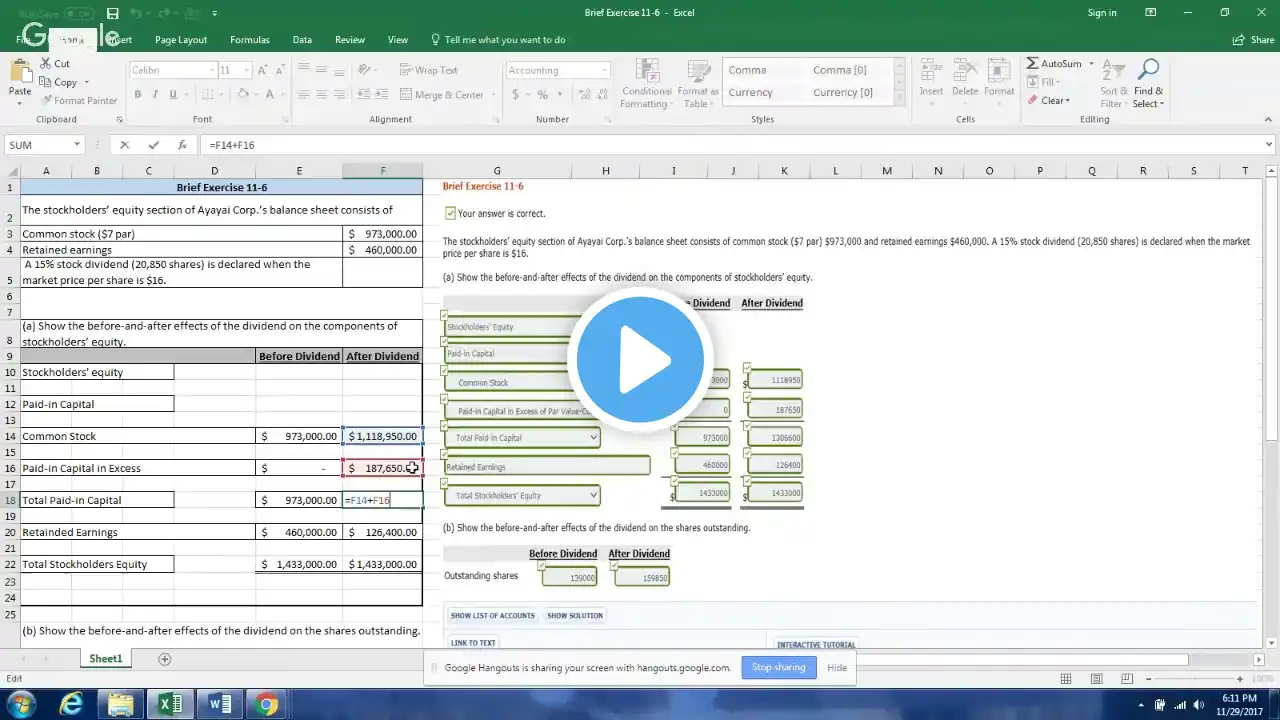1280x720 pixels.
Task: Add a new sheet with plus icon
Action: pyautogui.click(x=165, y=659)
